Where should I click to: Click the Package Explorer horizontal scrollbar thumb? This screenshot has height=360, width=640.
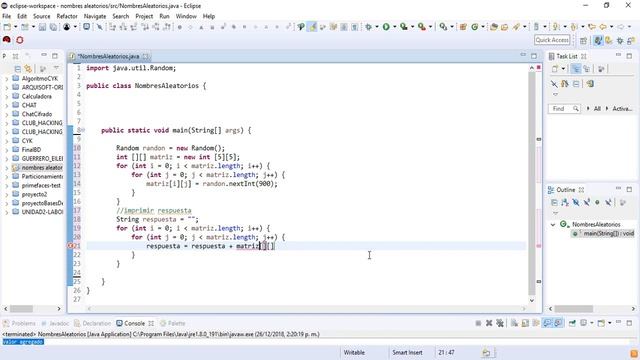tap(21, 309)
